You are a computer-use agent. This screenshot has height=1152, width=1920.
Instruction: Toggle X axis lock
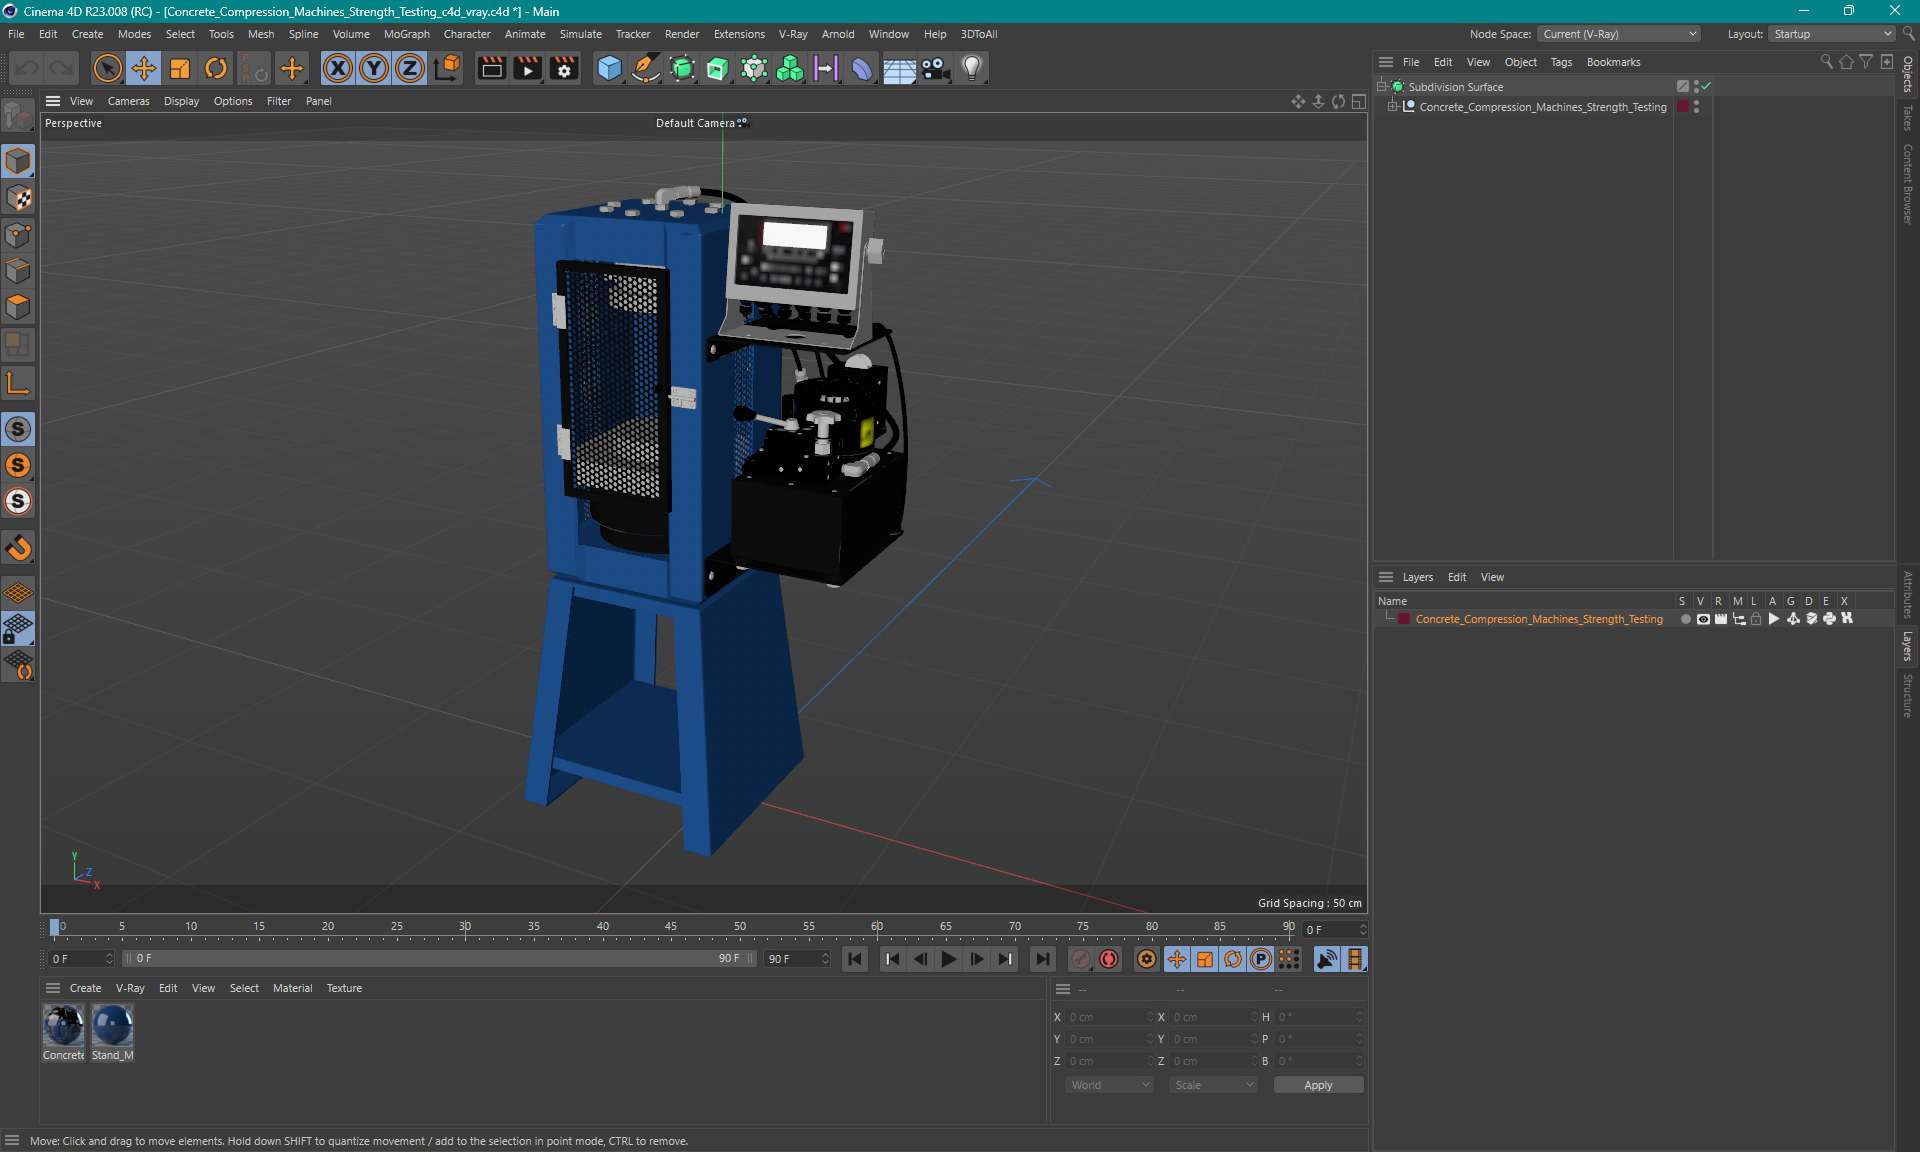[x=338, y=68]
